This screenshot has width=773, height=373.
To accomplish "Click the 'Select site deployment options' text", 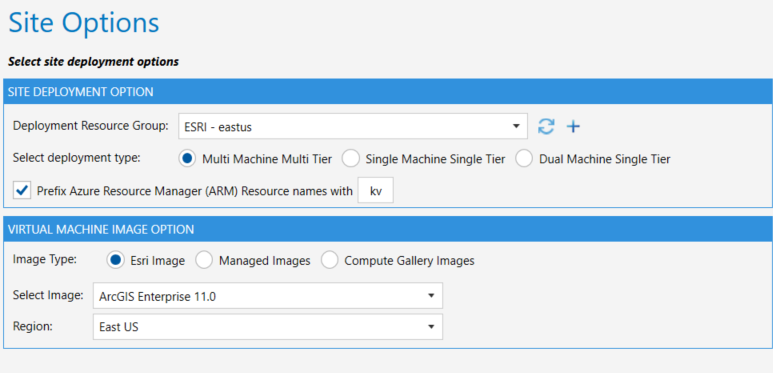I will coord(93,62).
